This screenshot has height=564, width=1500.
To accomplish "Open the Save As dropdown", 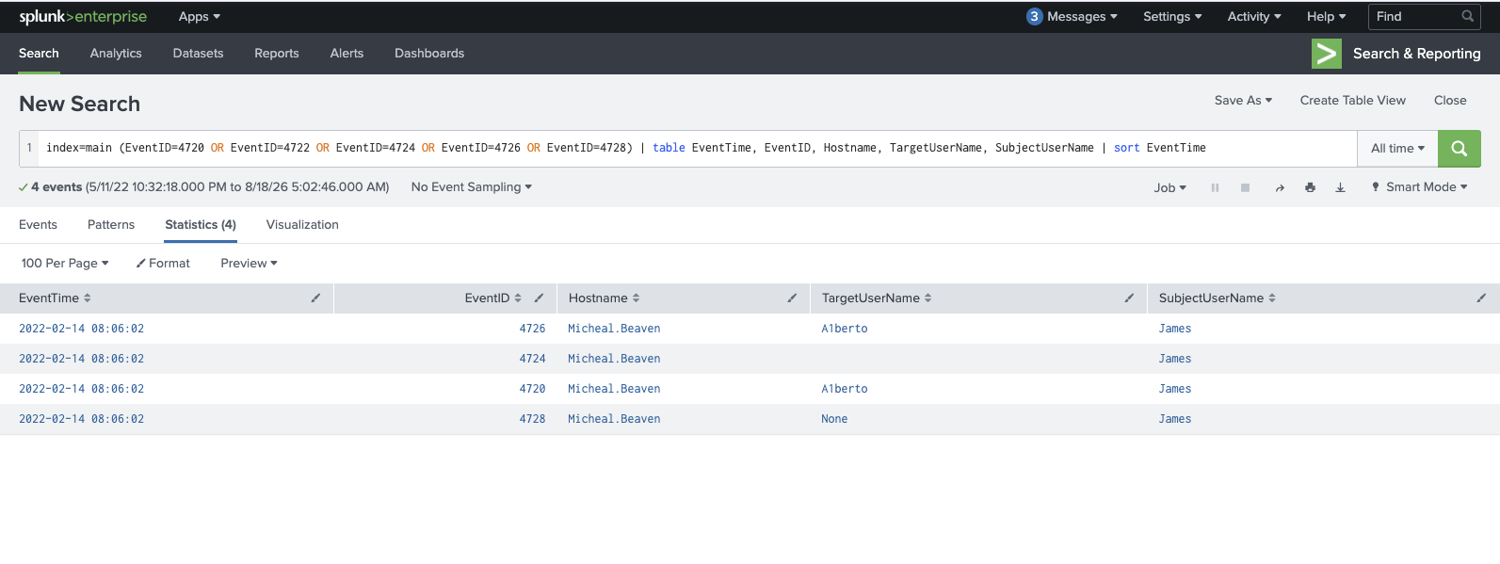I will [x=1243, y=100].
